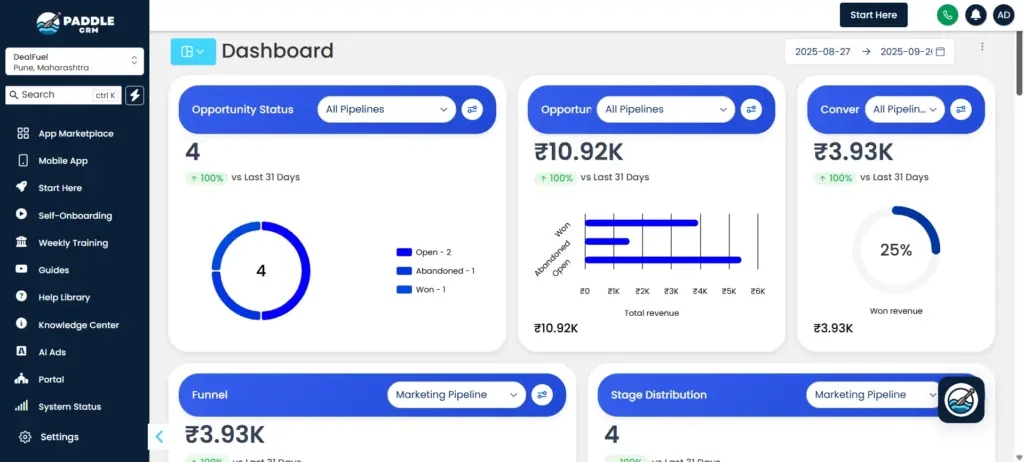1024x462 pixels.
Task: Click the ₹10.92K total value heading
Action: coord(579,152)
